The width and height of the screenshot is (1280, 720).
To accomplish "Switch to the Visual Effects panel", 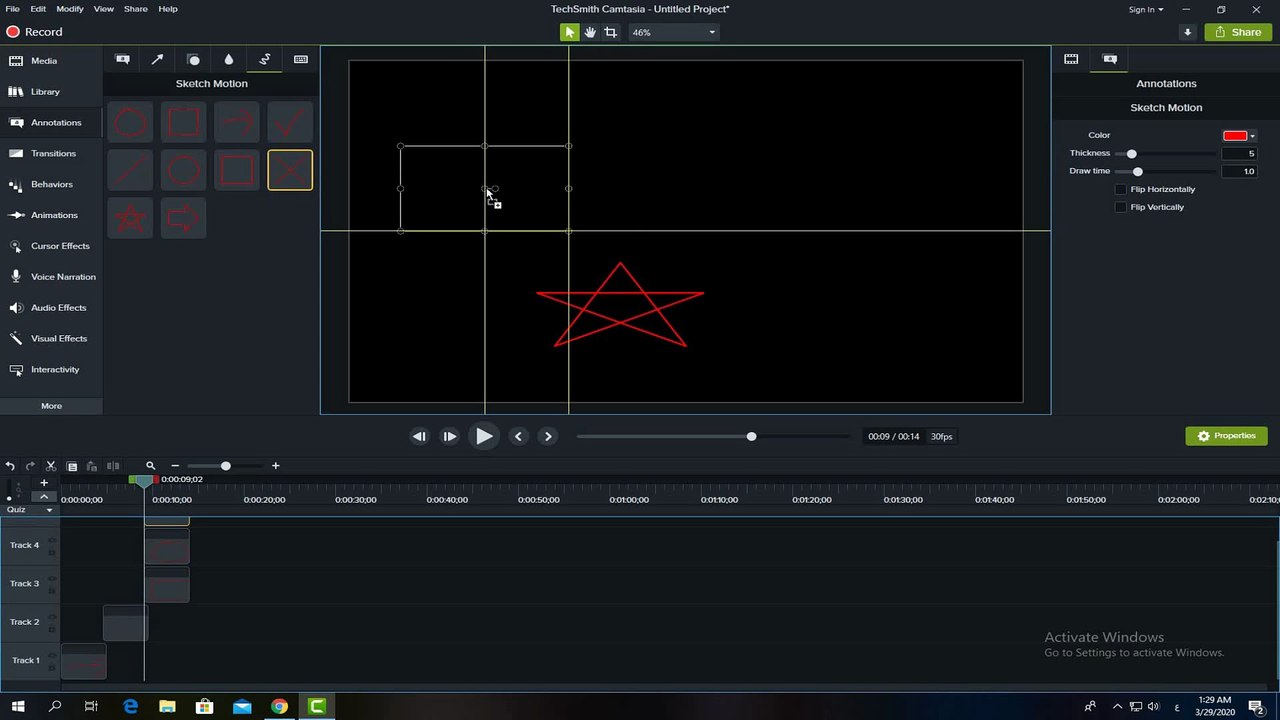I will [x=51, y=339].
